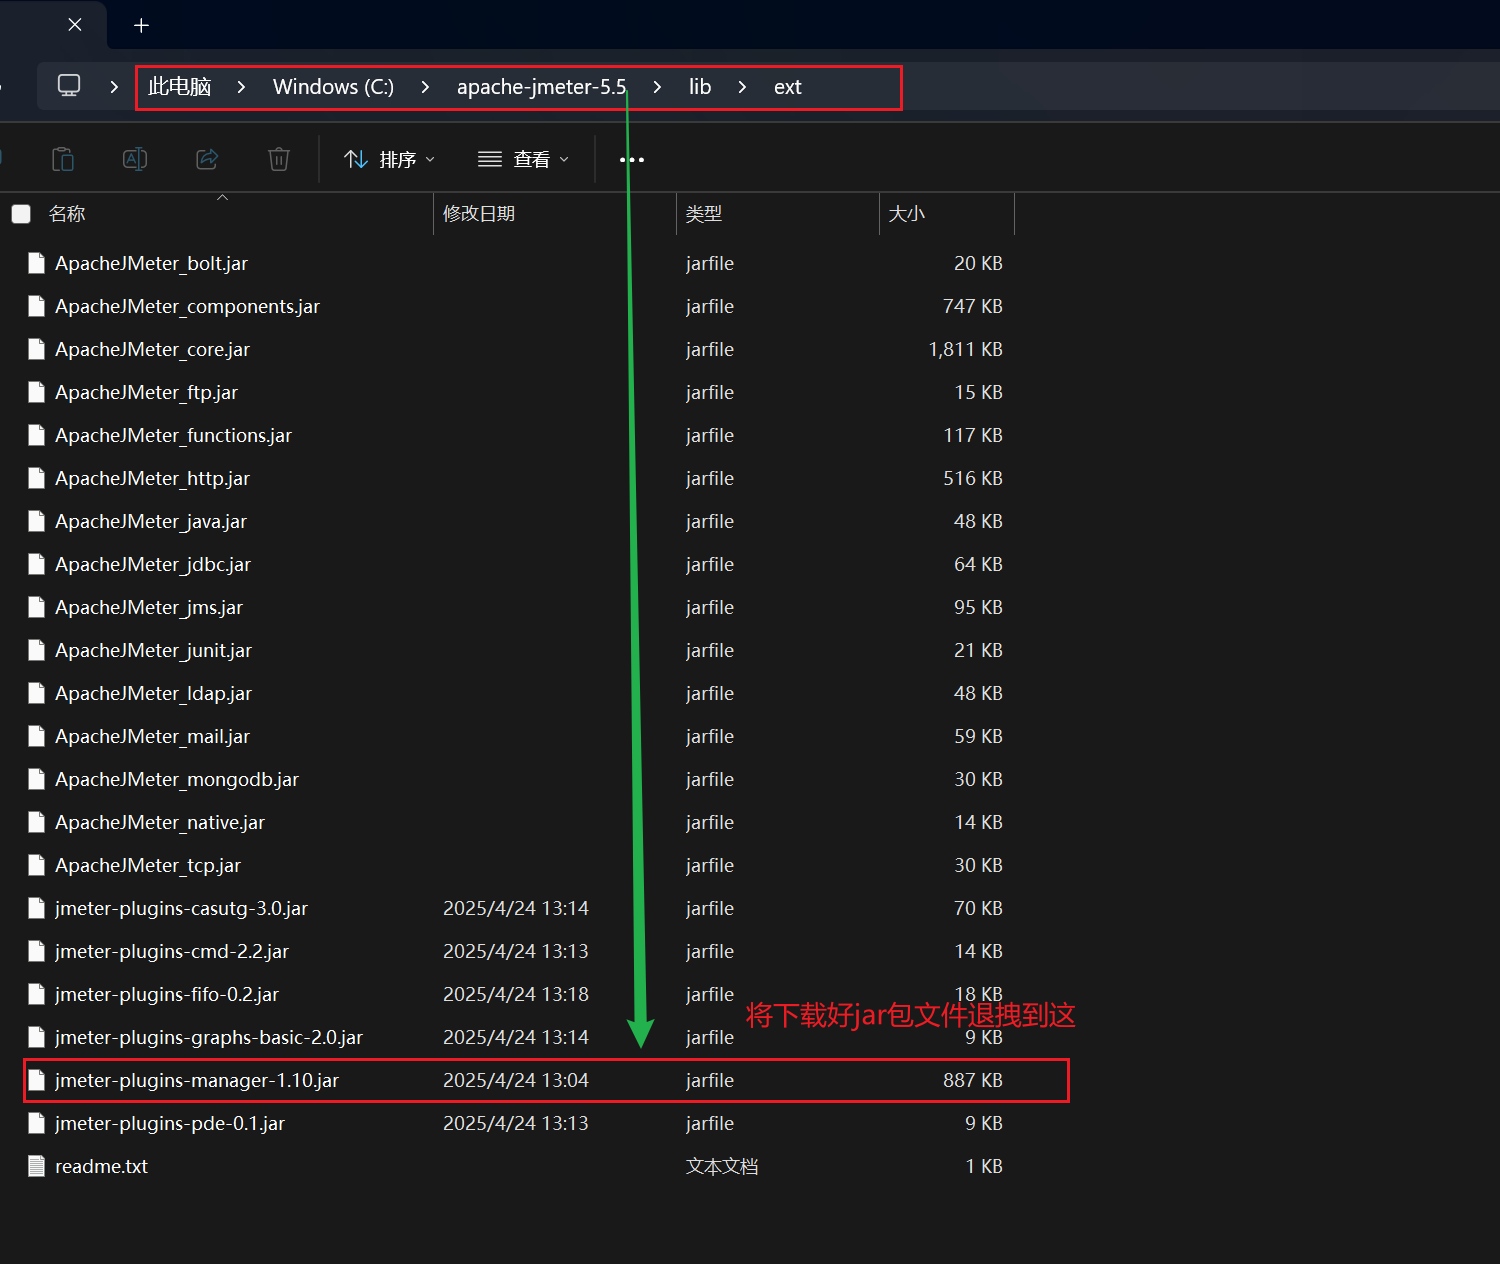Click file icon of ApacheJMeter_ftp.jar
This screenshot has width=1500, height=1264.
click(37, 392)
